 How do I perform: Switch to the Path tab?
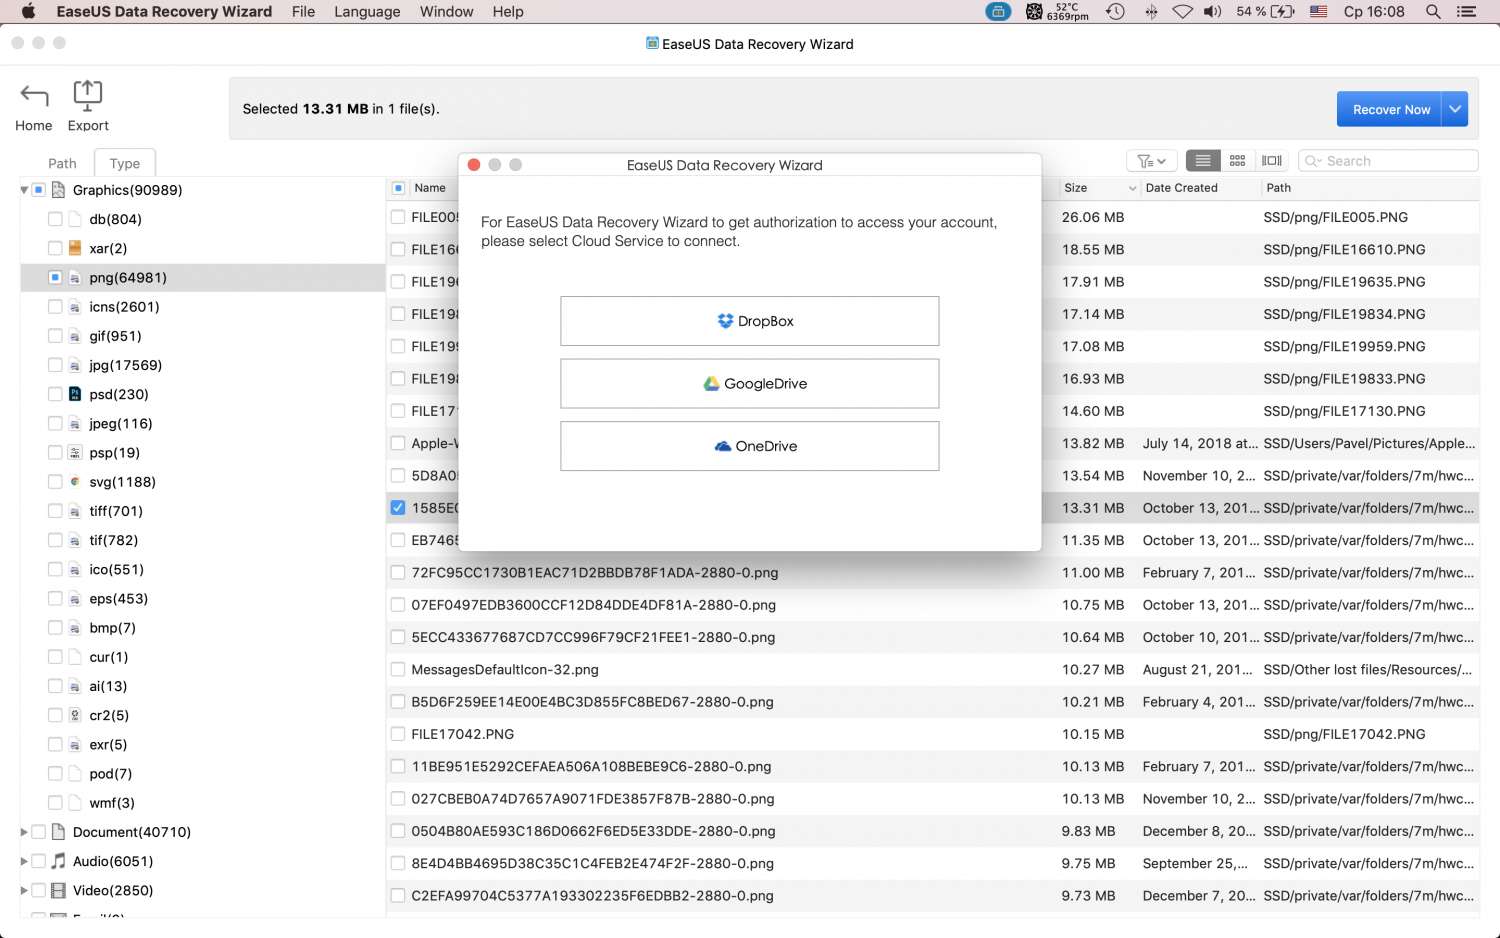click(62, 163)
